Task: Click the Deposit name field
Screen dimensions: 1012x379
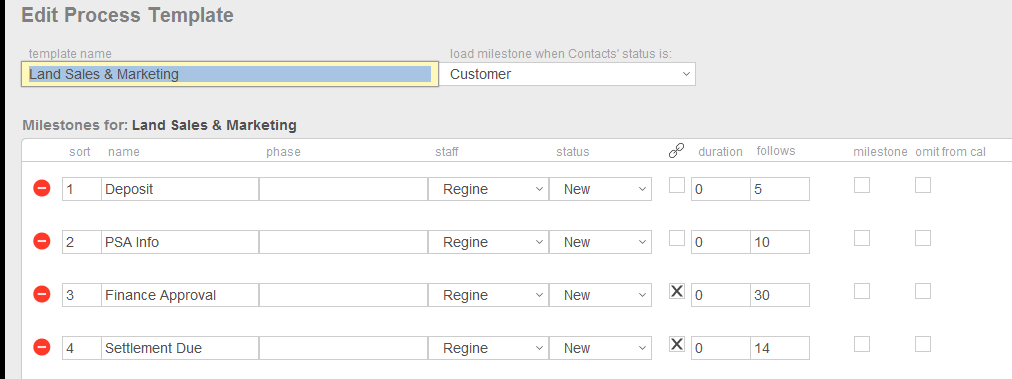Action: point(180,189)
